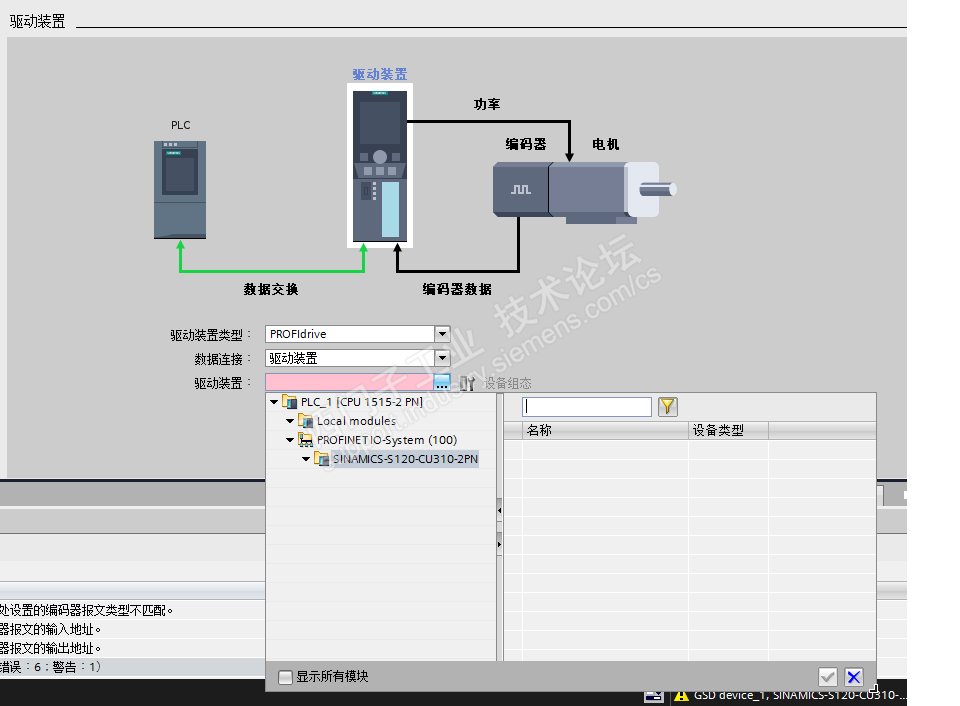Sort by the 设备类型 column header
Viewport: 960px width, 706px height.
728,430
